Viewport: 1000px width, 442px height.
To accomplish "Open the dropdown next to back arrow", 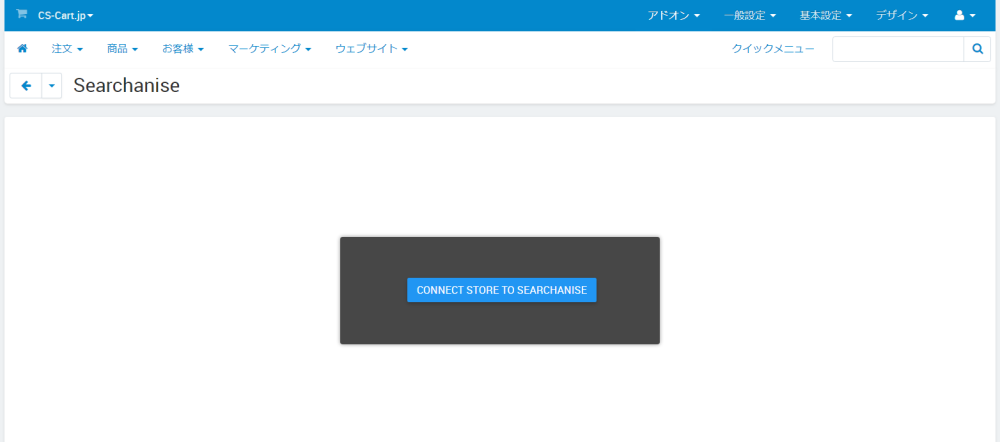I will [x=52, y=85].
